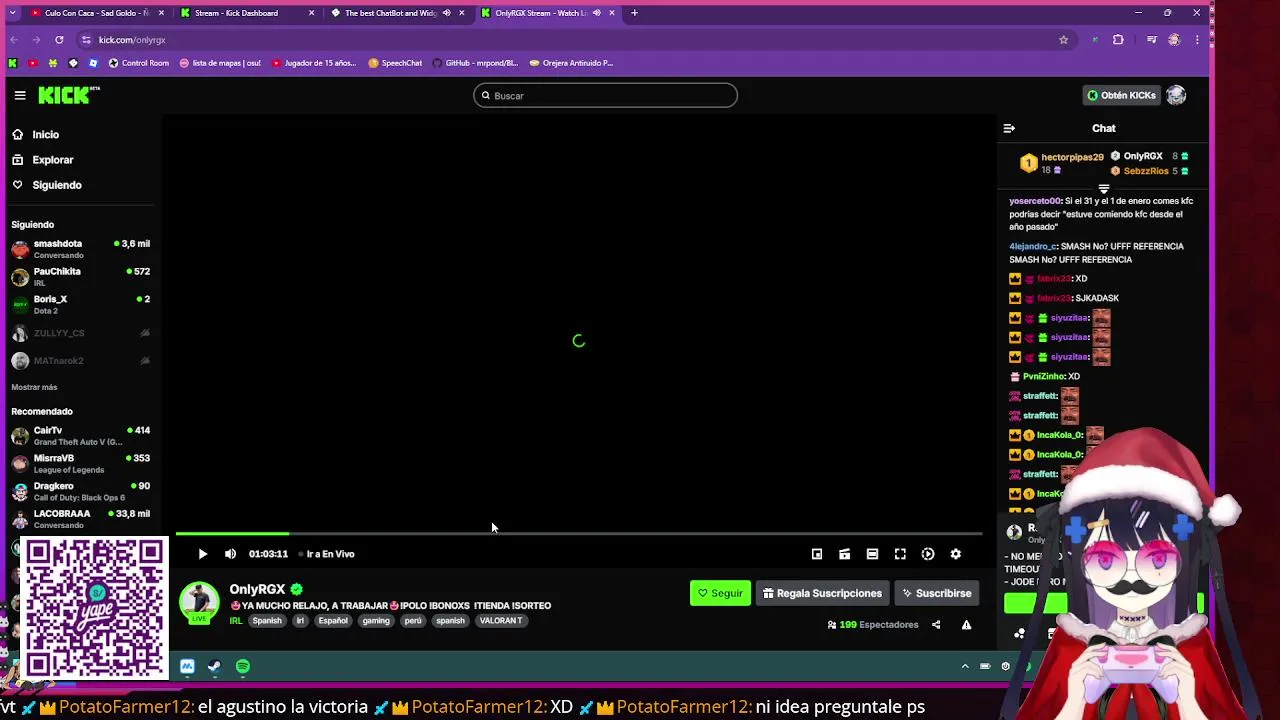Click Regala Suscripciones button
The width and height of the screenshot is (1280, 720).
822,593
